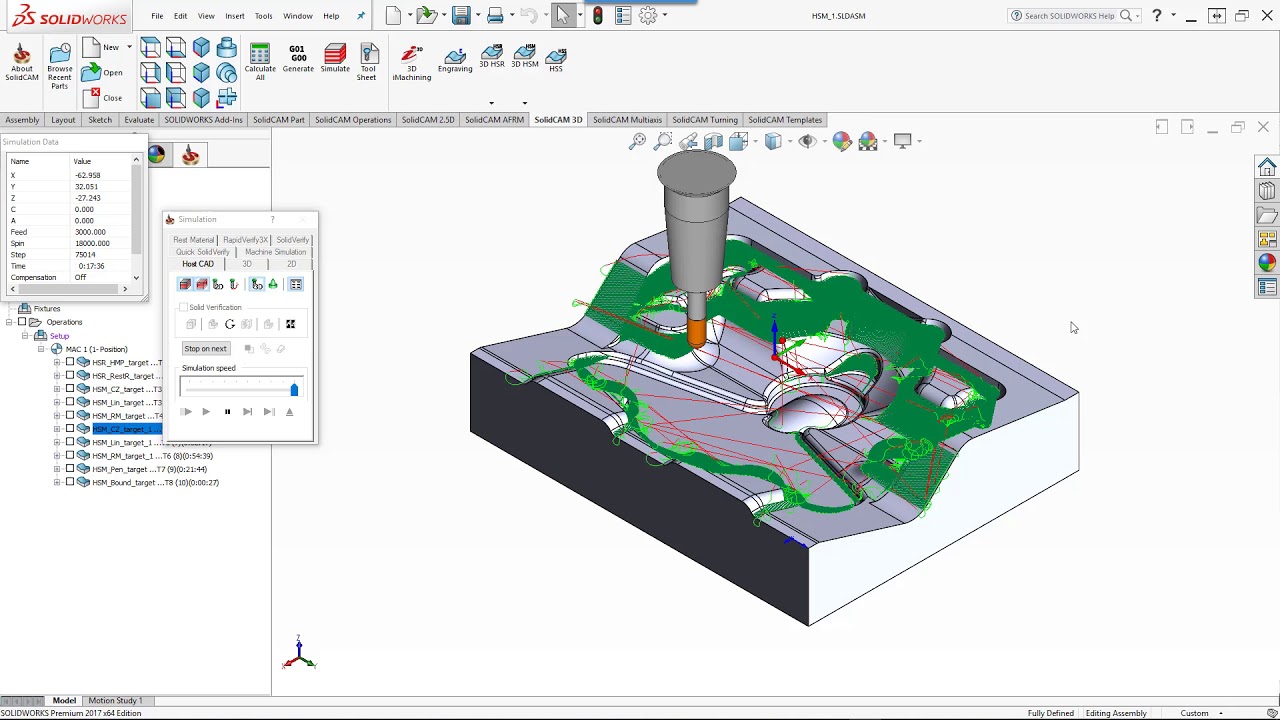Check the HSM_Pen_target operation checkbox
The width and height of the screenshot is (1280, 720).
(x=70, y=469)
